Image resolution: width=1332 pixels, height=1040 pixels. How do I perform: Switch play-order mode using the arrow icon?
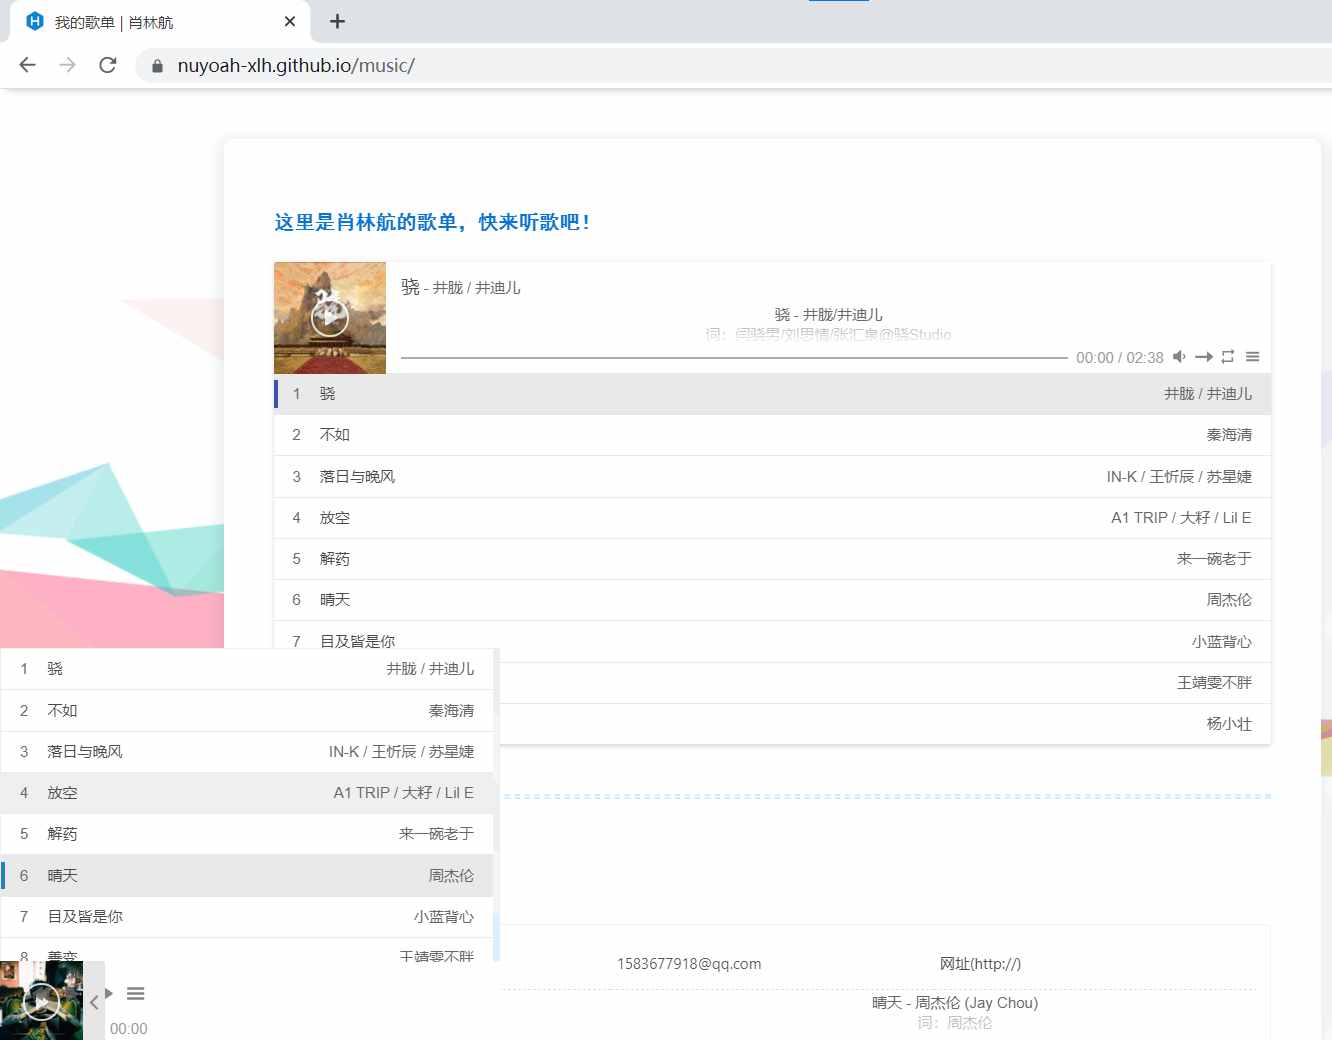[x=1204, y=357]
